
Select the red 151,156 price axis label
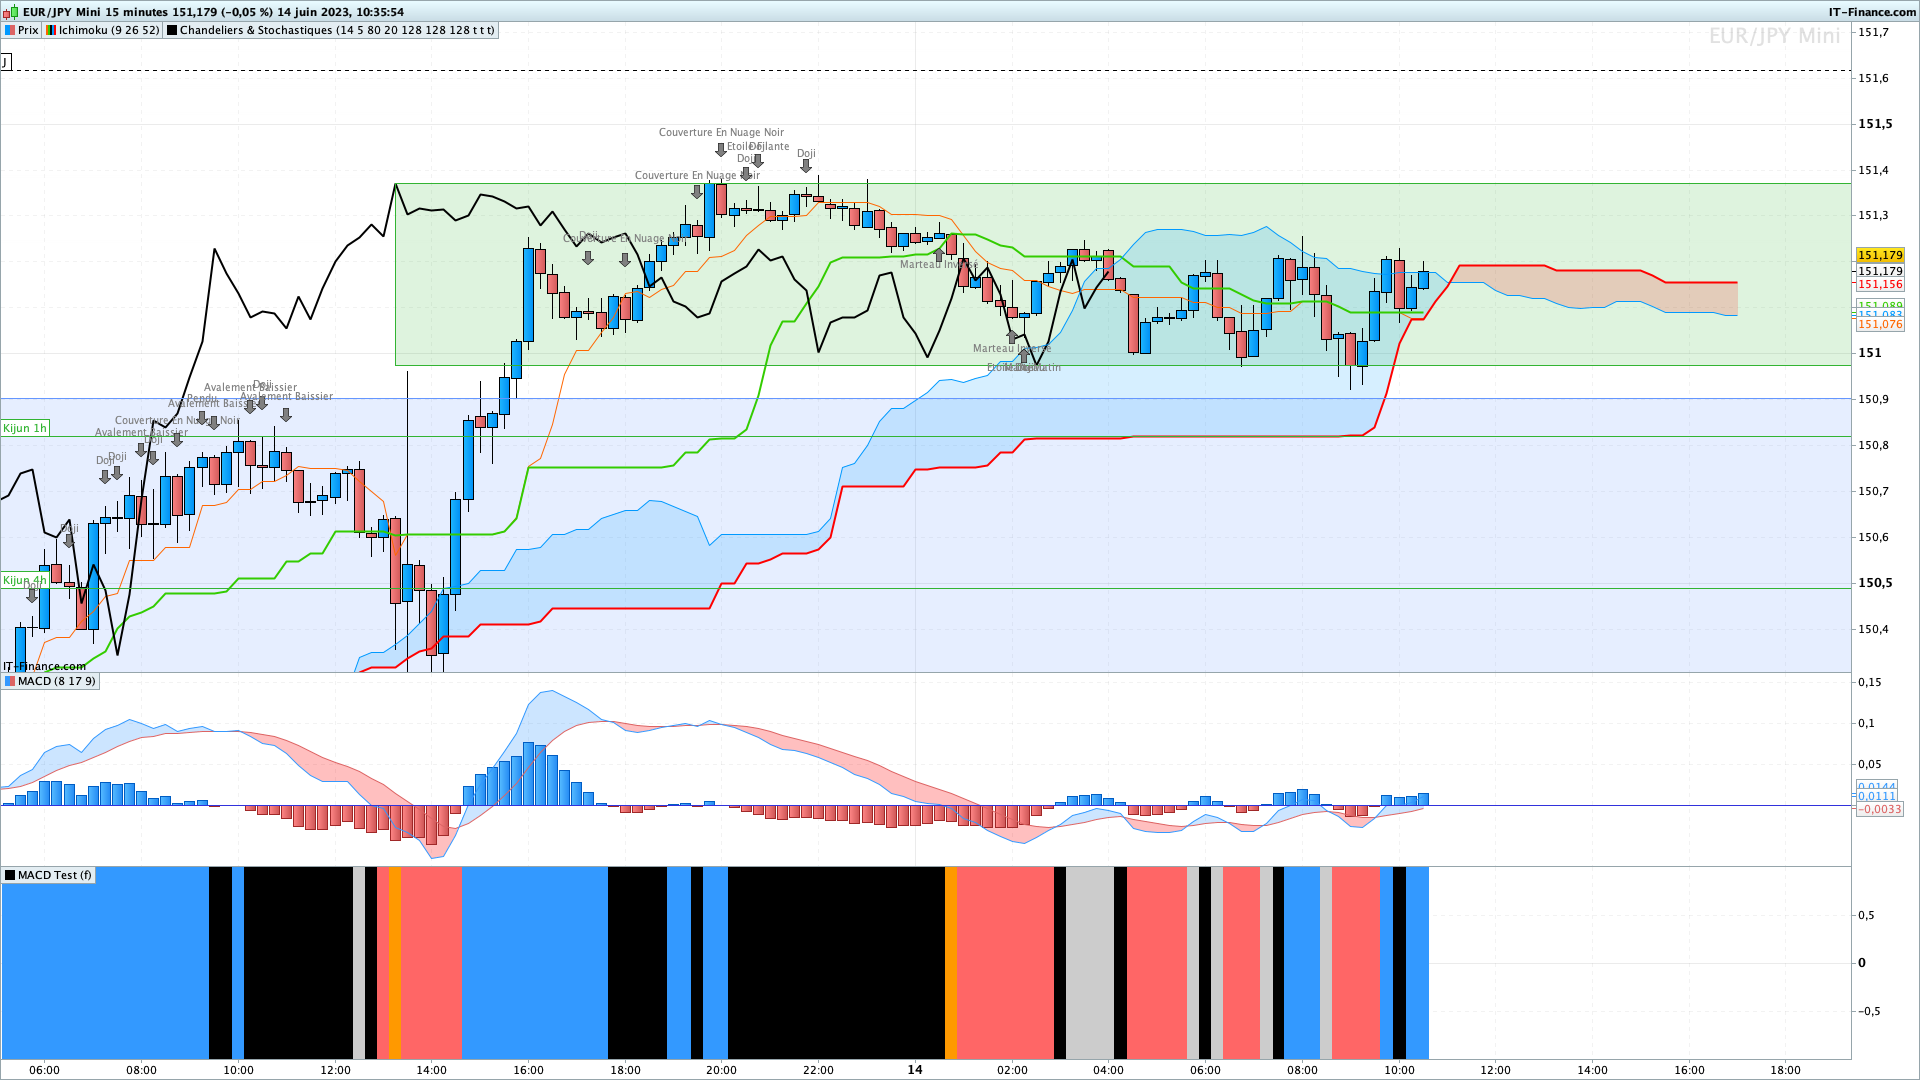click(1880, 284)
